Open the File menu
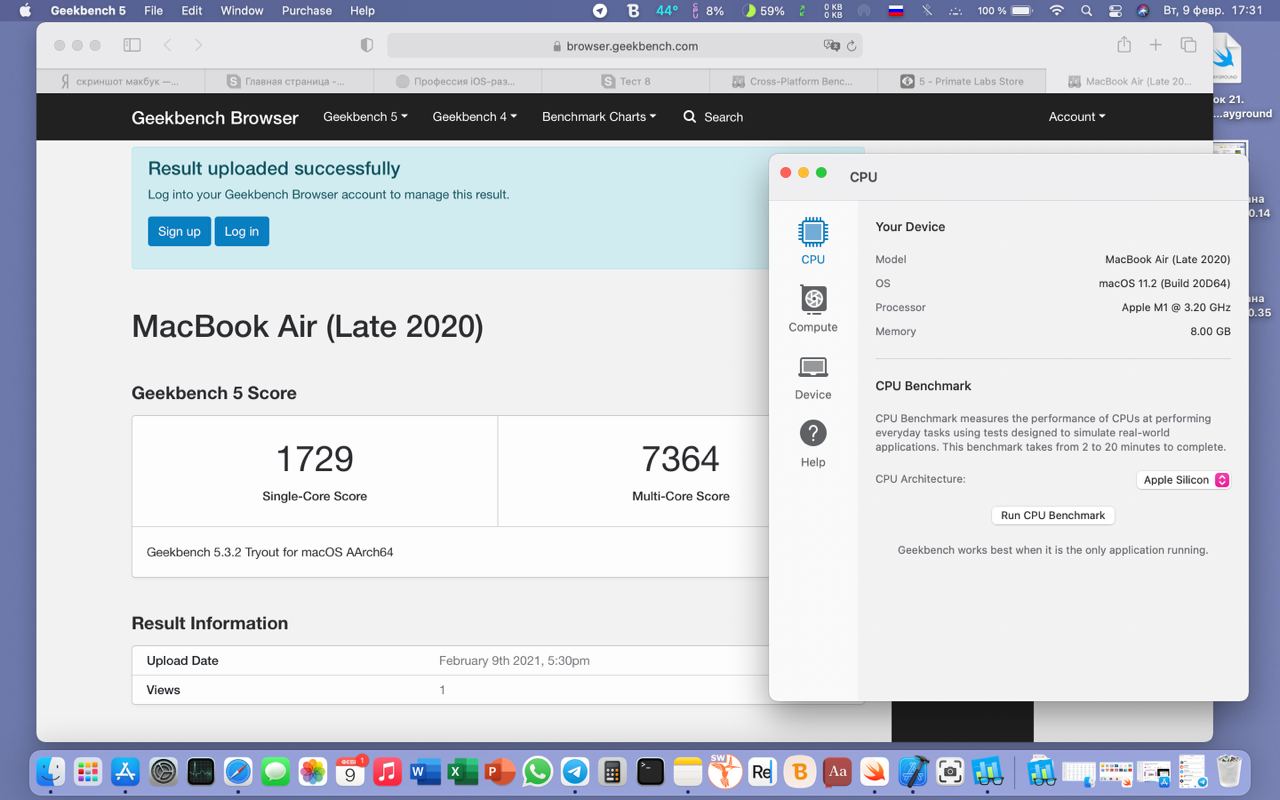 (x=153, y=11)
